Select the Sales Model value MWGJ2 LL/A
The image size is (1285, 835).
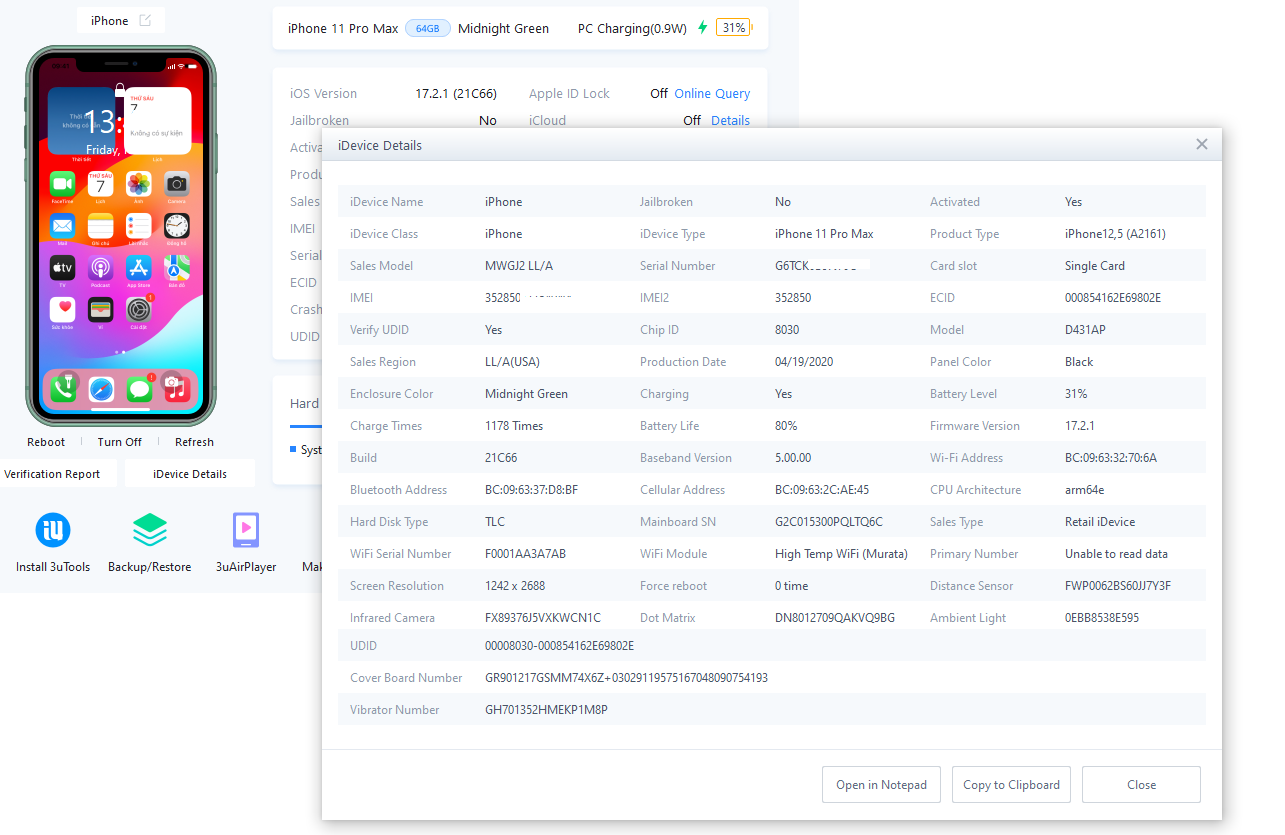click(x=519, y=266)
